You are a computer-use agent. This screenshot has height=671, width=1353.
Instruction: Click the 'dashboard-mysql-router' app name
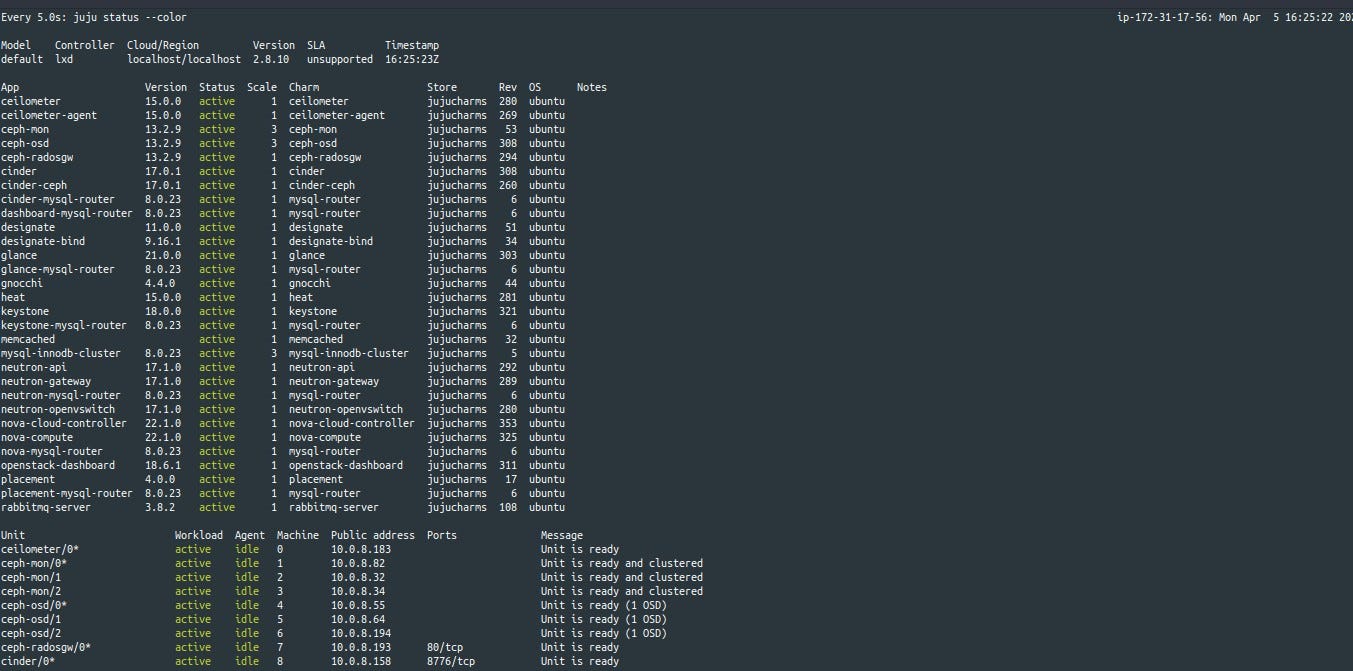tap(67, 213)
